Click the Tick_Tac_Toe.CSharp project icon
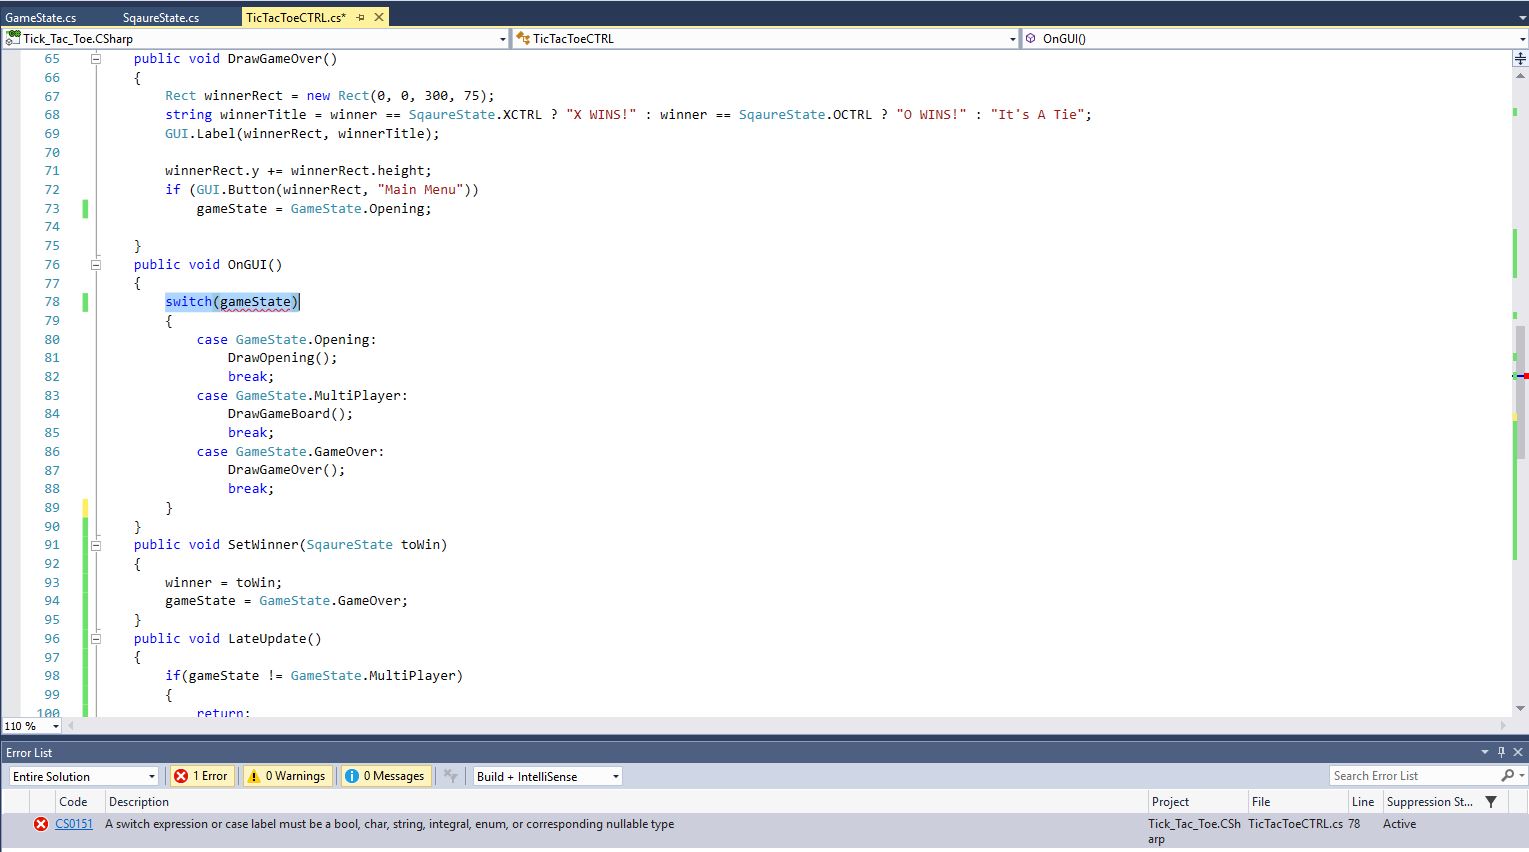This screenshot has height=852, width=1529. (13, 39)
